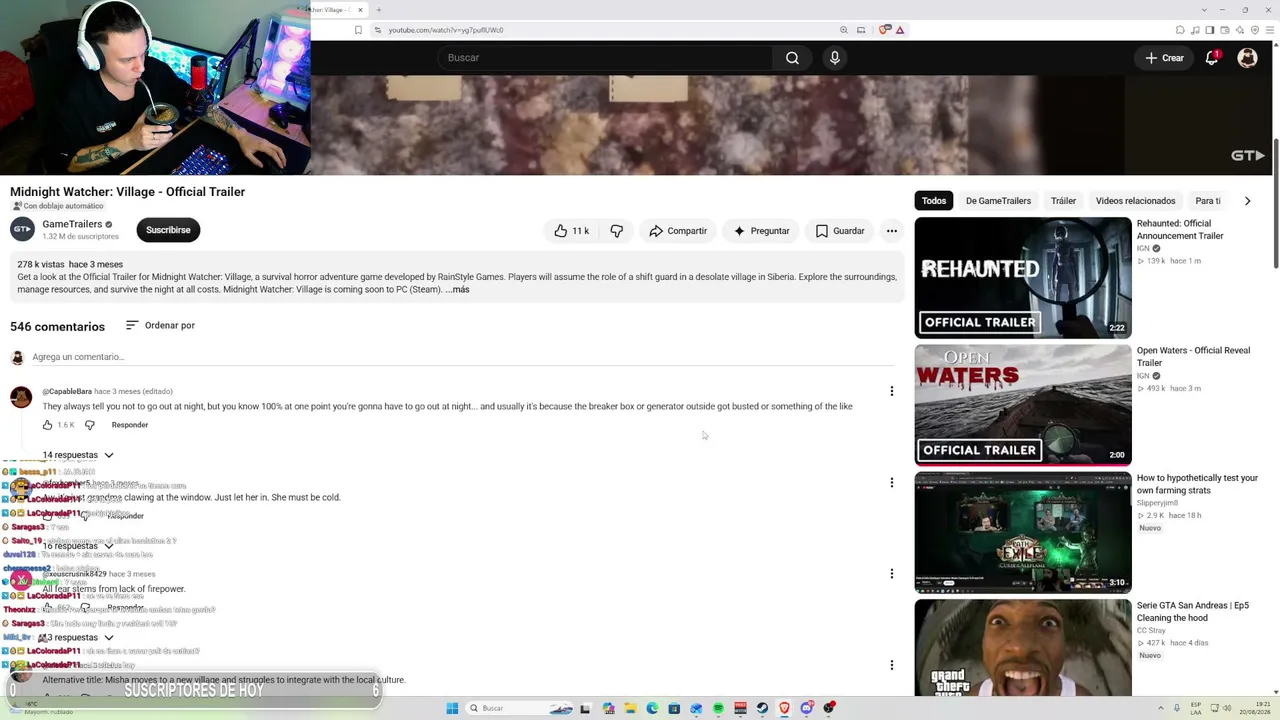The image size is (1280, 720).
Task: Click the Brave Shields icon in address bar
Action: (x=884, y=30)
